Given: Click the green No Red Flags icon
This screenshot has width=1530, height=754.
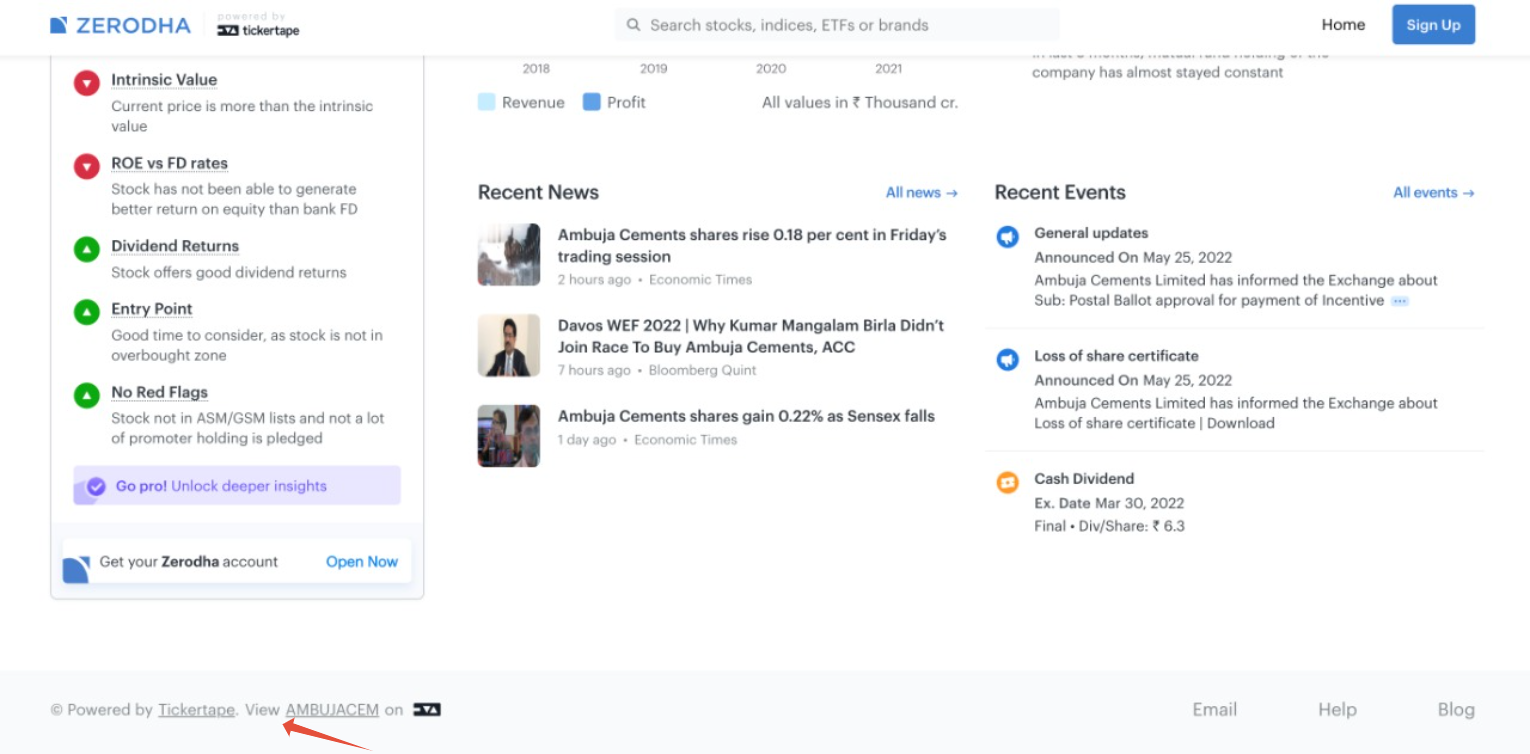Looking at the screenshot, I should (87, 395).
